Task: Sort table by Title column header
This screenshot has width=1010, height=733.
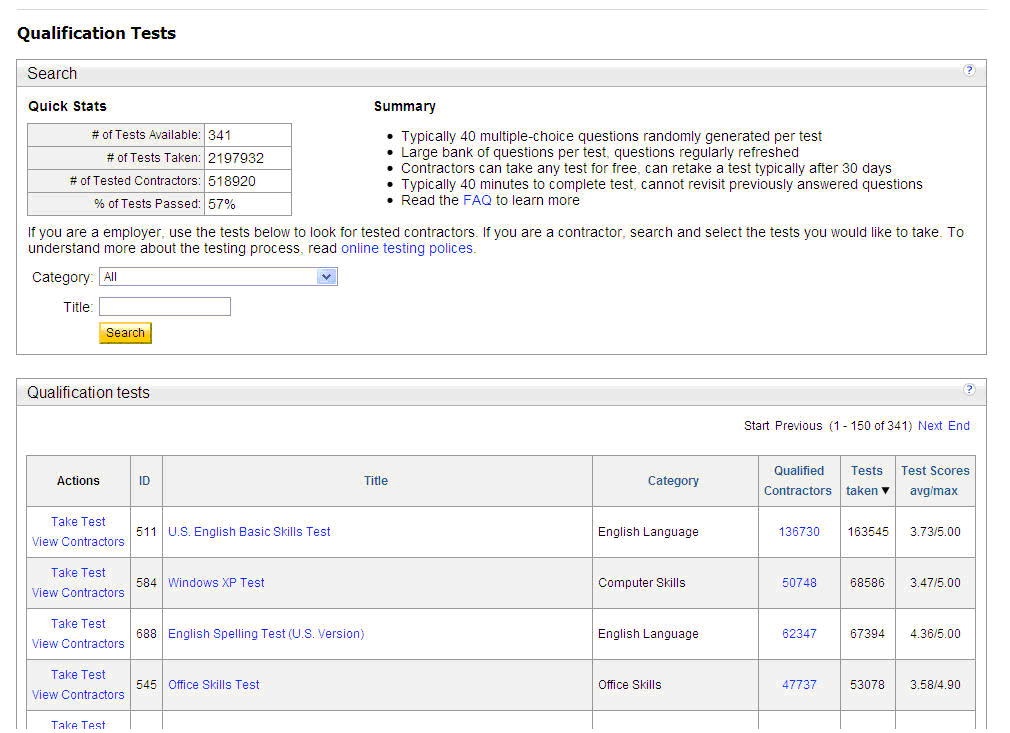Action: tap(376, 481)
